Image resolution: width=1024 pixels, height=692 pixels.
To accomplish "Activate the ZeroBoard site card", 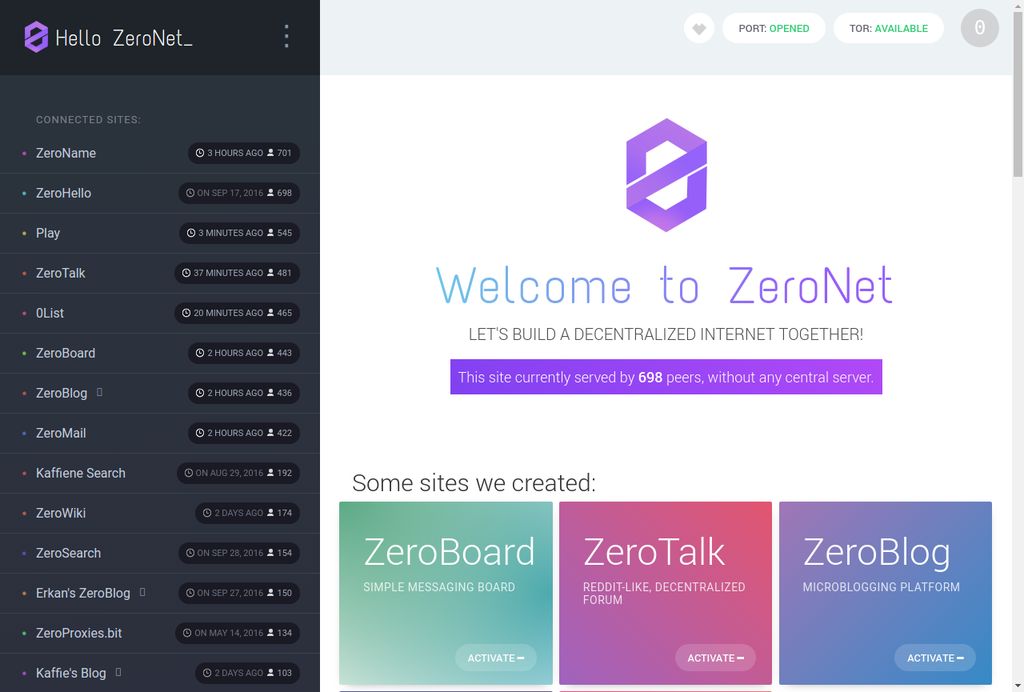I will pyautogui.click(x=495, y=658).
